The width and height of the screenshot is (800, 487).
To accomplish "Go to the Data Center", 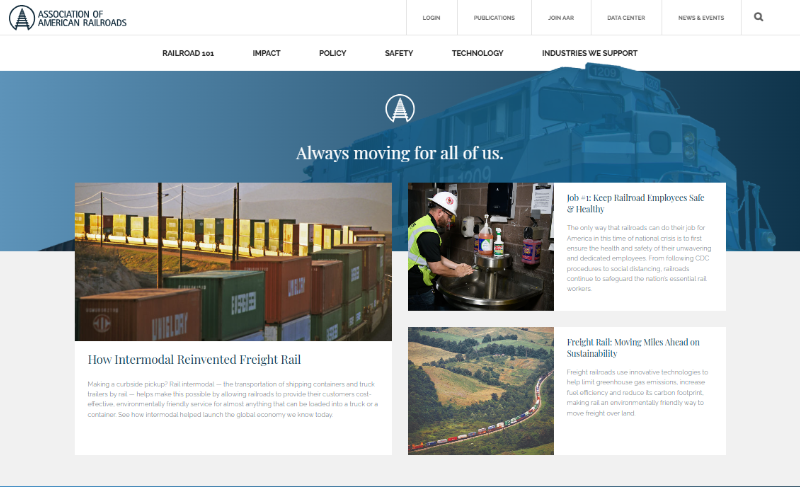I will (626, 18).
